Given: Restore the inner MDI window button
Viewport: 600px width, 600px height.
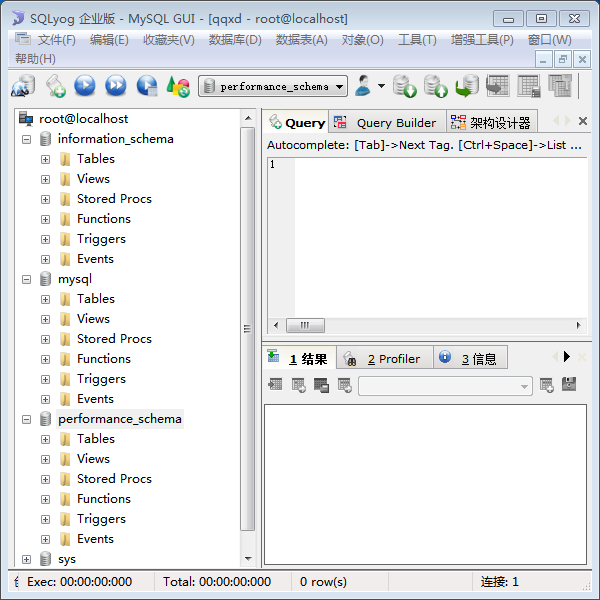Looking at the screenshot, I should click(562, 59).
